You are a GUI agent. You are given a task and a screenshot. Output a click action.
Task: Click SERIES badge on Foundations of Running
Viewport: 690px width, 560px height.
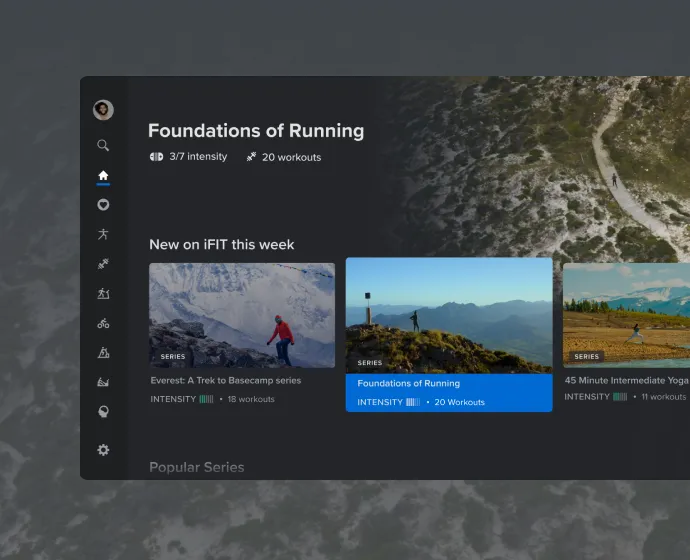370,362
